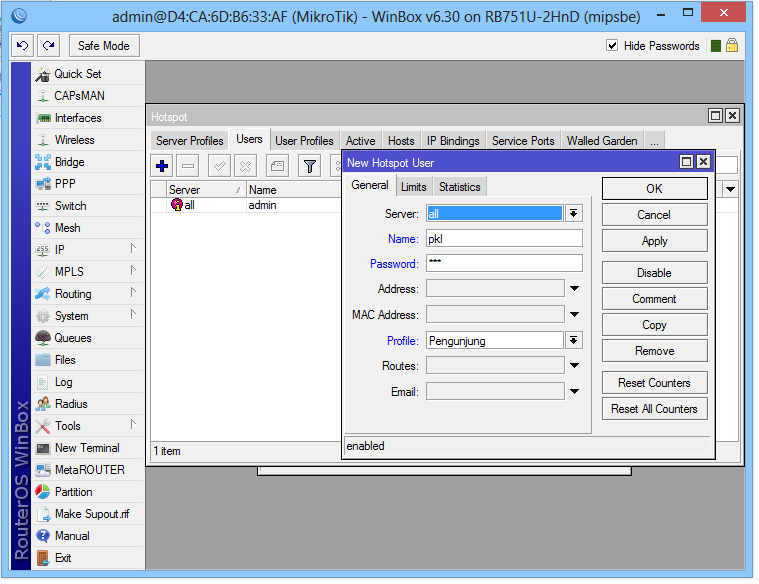
Task: Switch to Server Profiles tab
Action: pos(189,141)
